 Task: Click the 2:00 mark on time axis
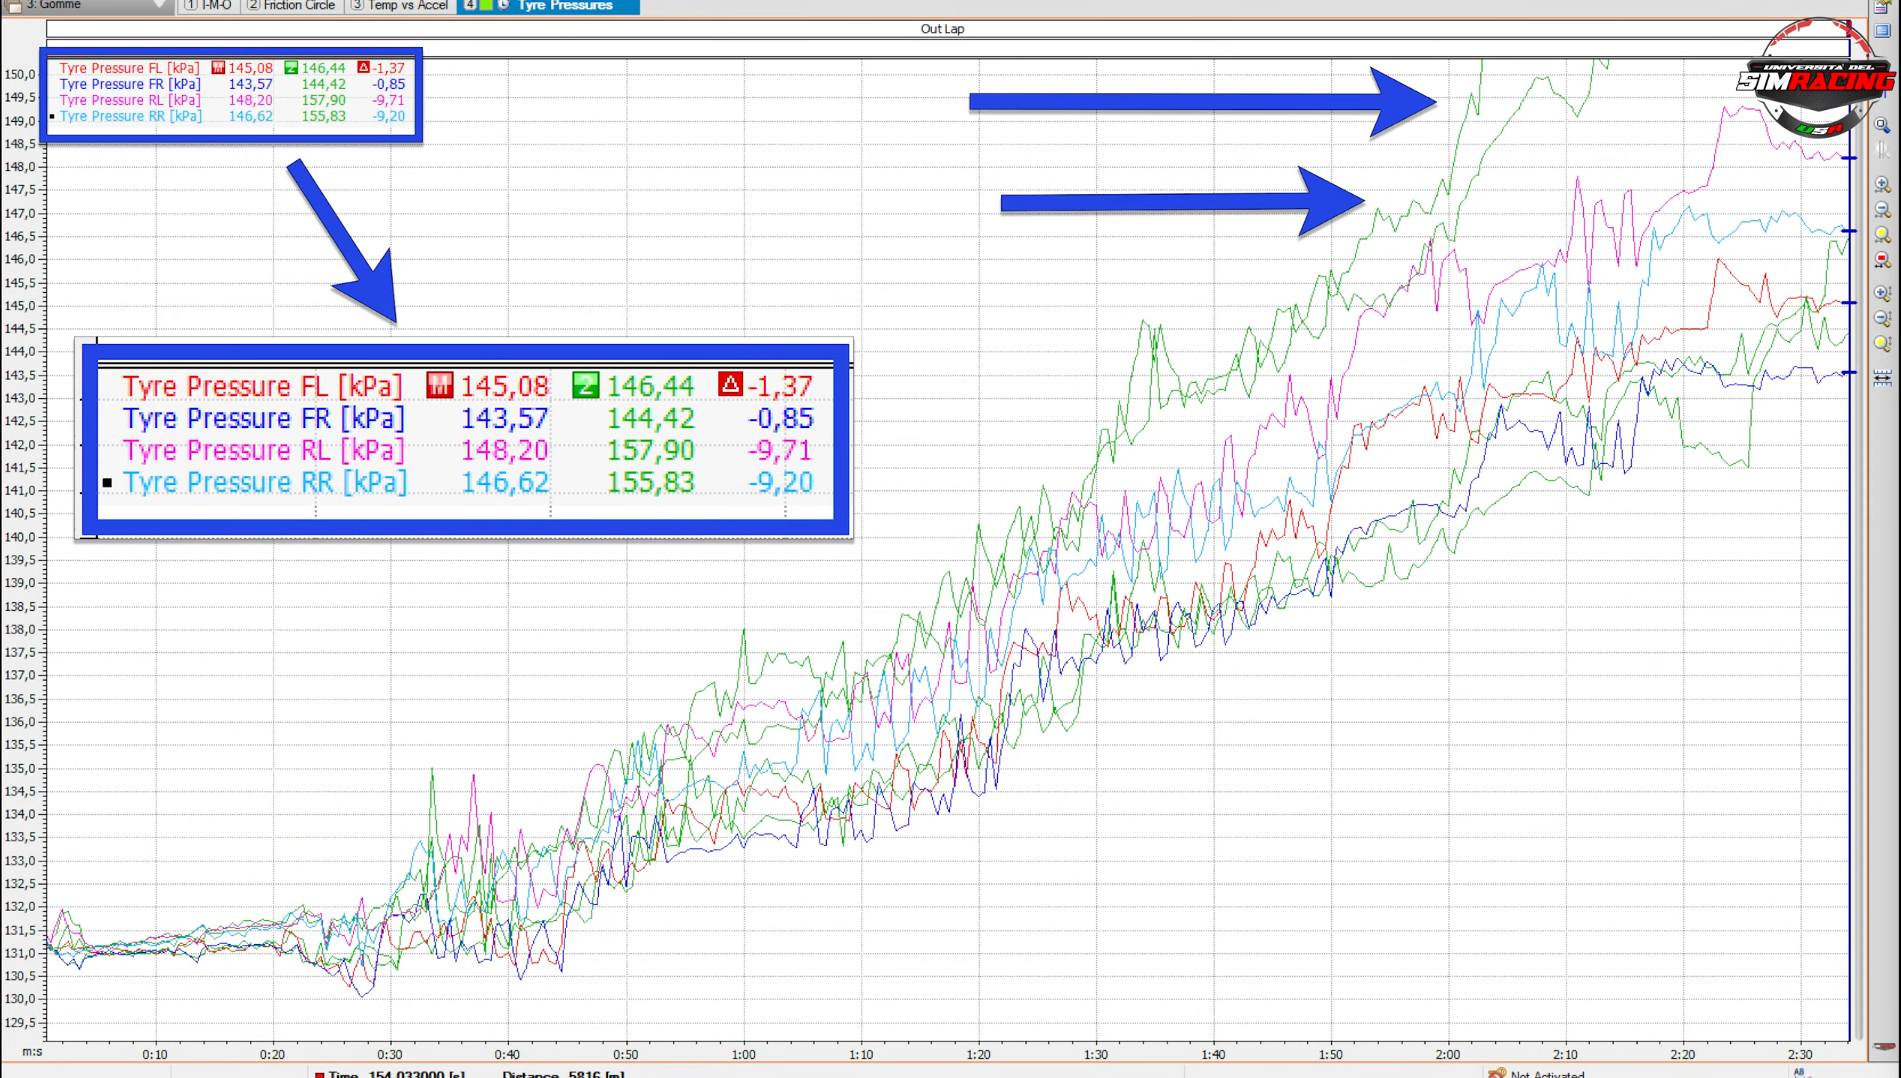(x=1448, y=1054)
